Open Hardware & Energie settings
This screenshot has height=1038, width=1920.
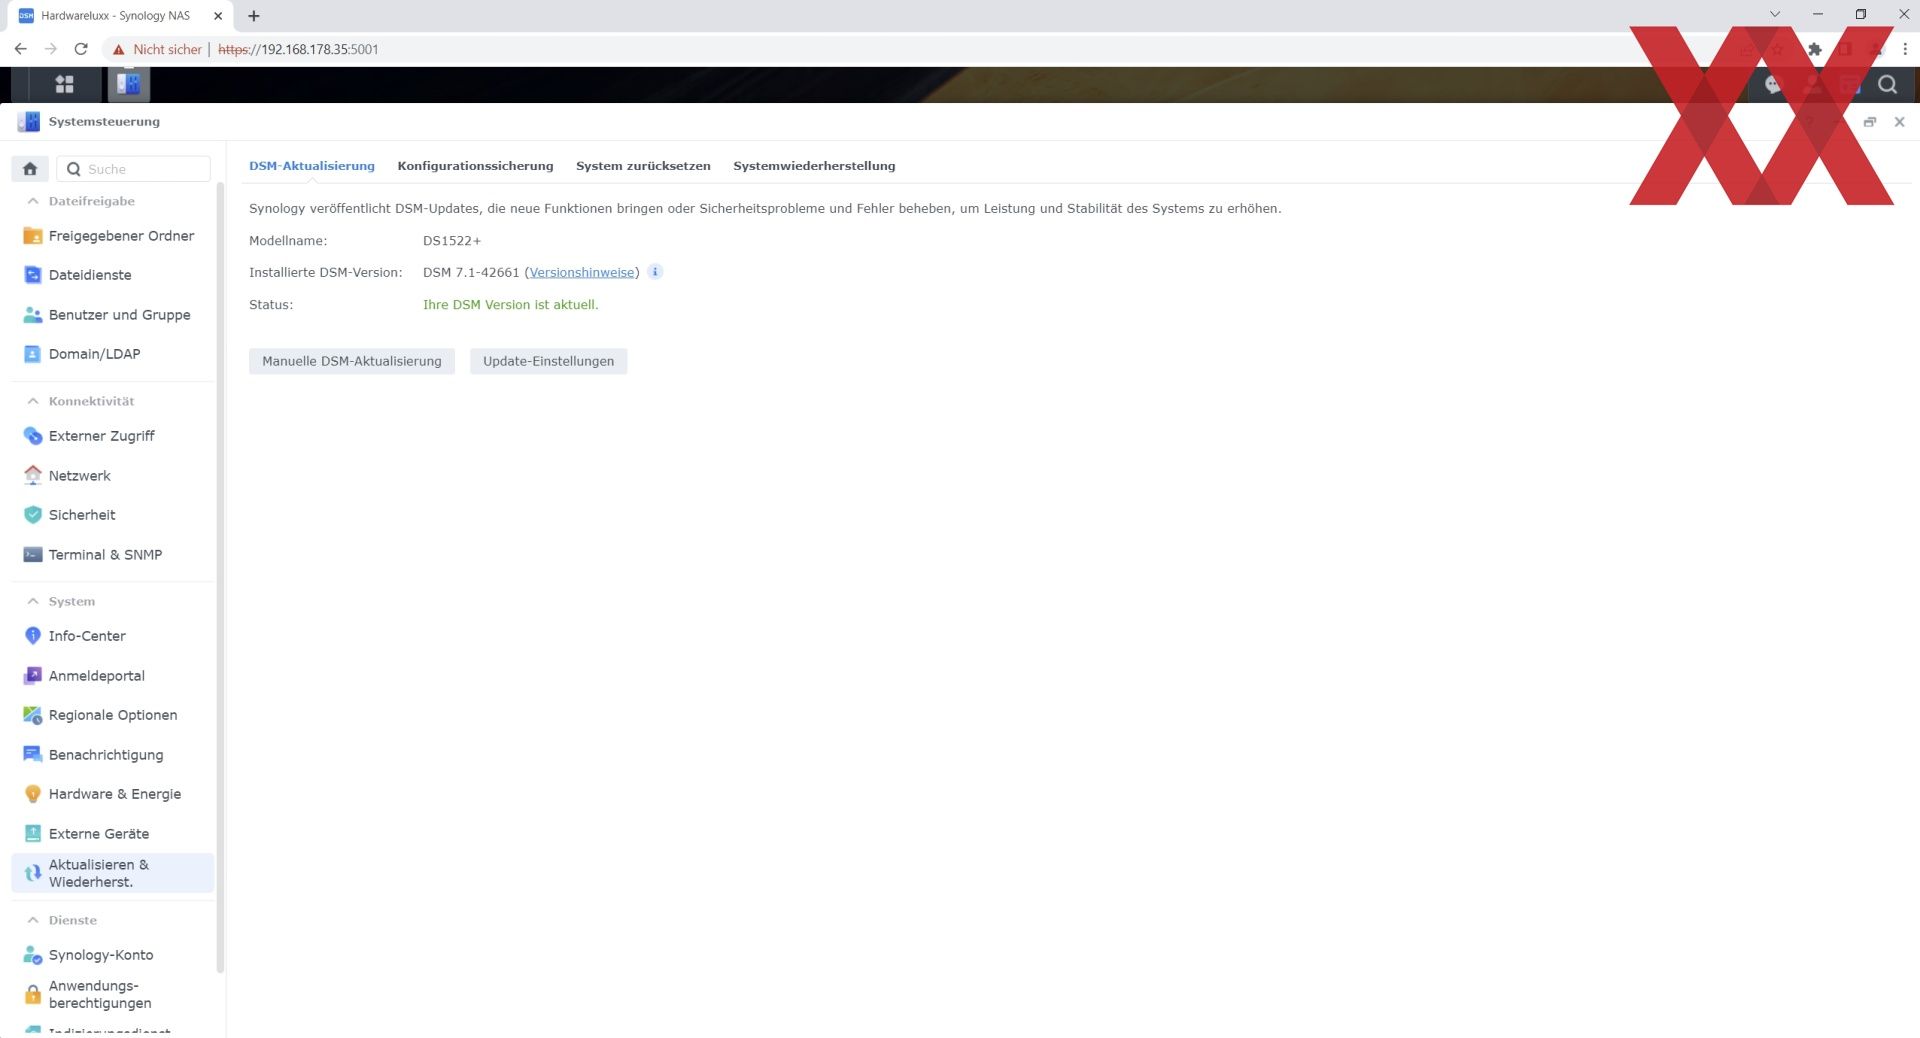pos(112,794)
